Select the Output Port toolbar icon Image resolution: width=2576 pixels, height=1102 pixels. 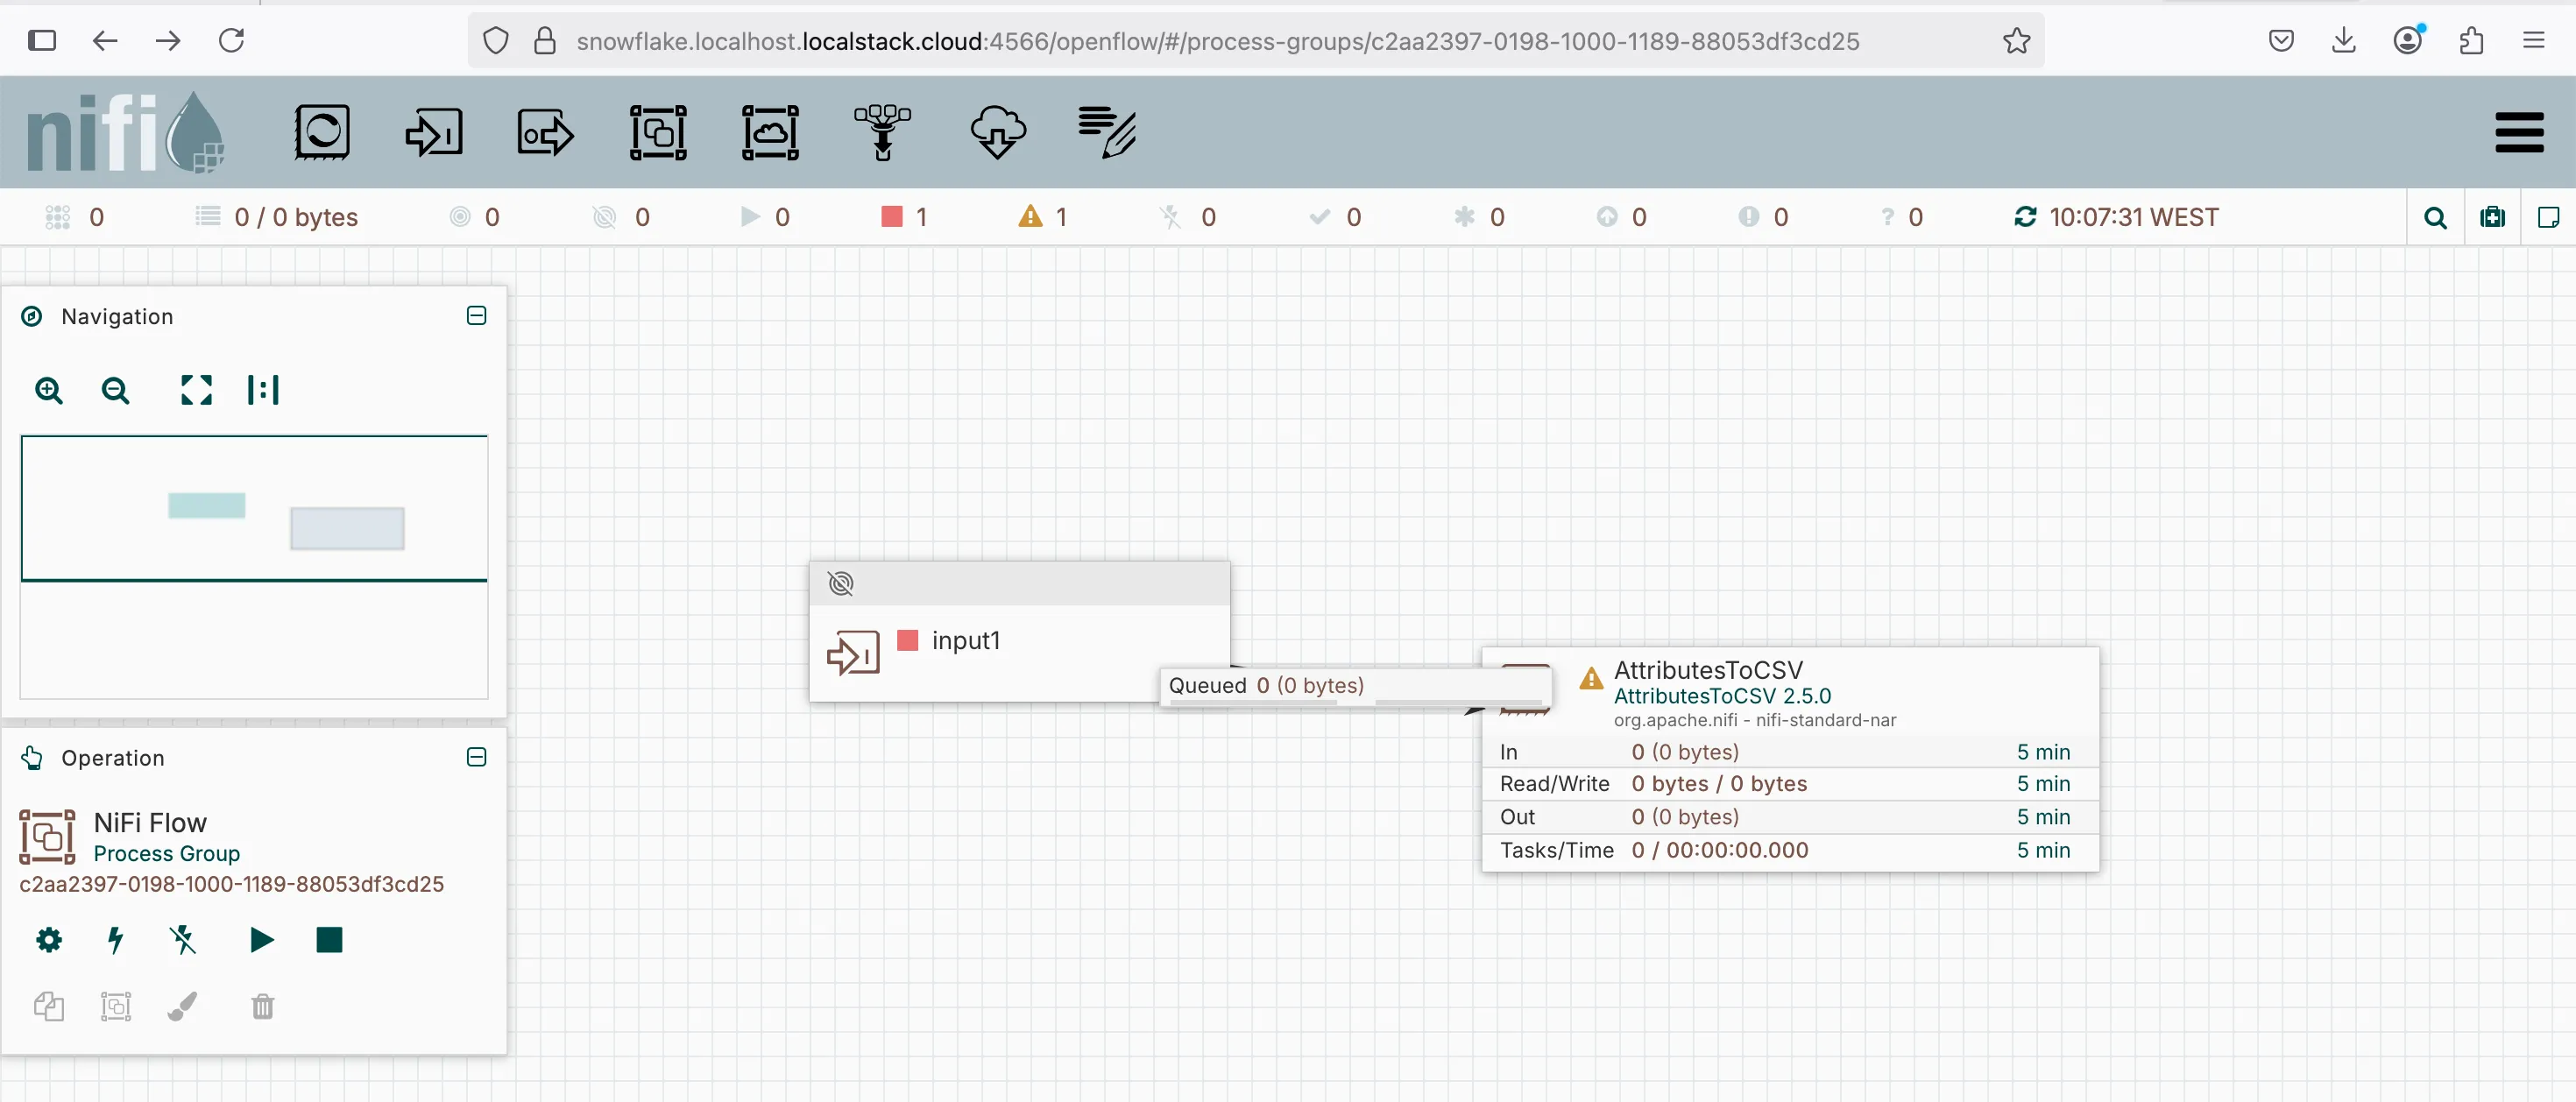point(545,131)
